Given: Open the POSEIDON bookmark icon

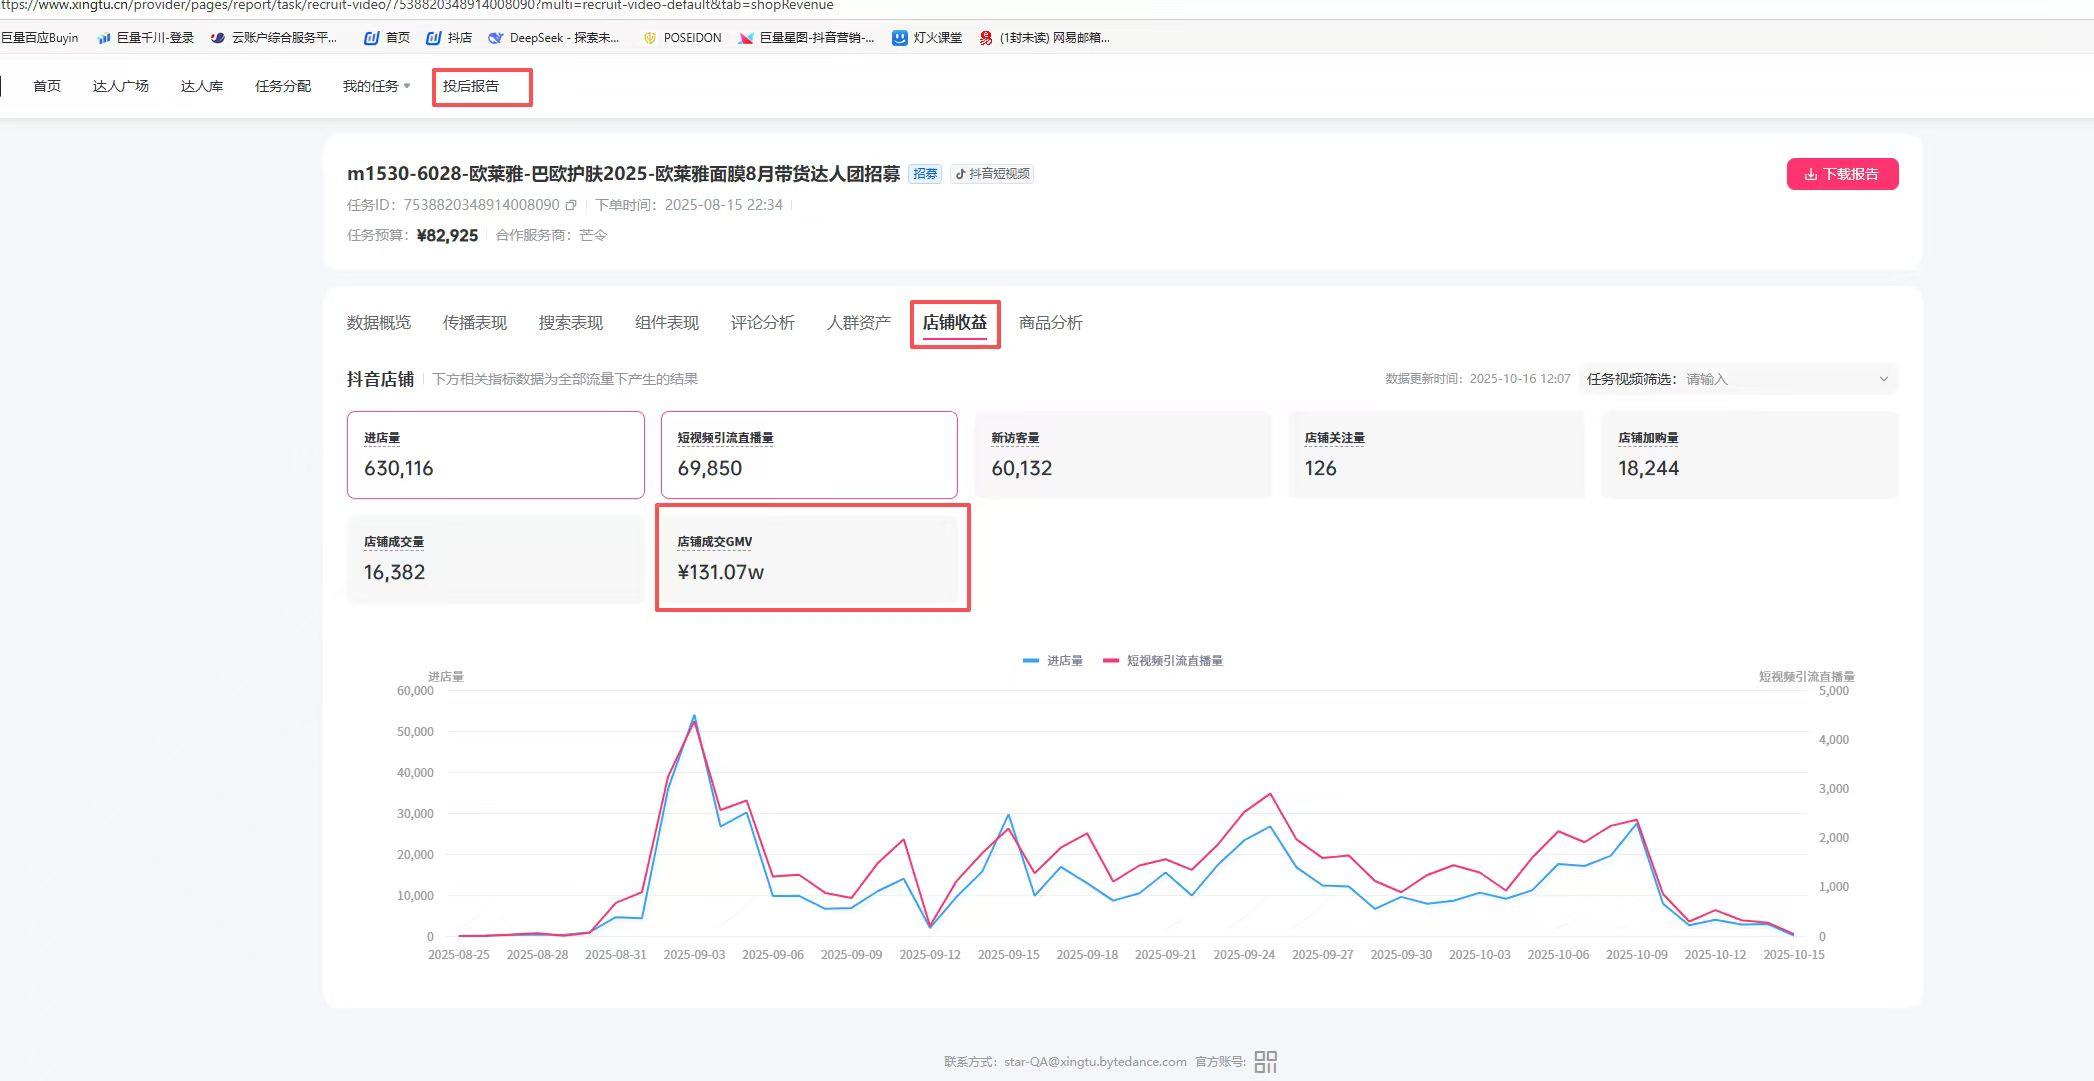Looking at the screenshot, I should point(650,38).
